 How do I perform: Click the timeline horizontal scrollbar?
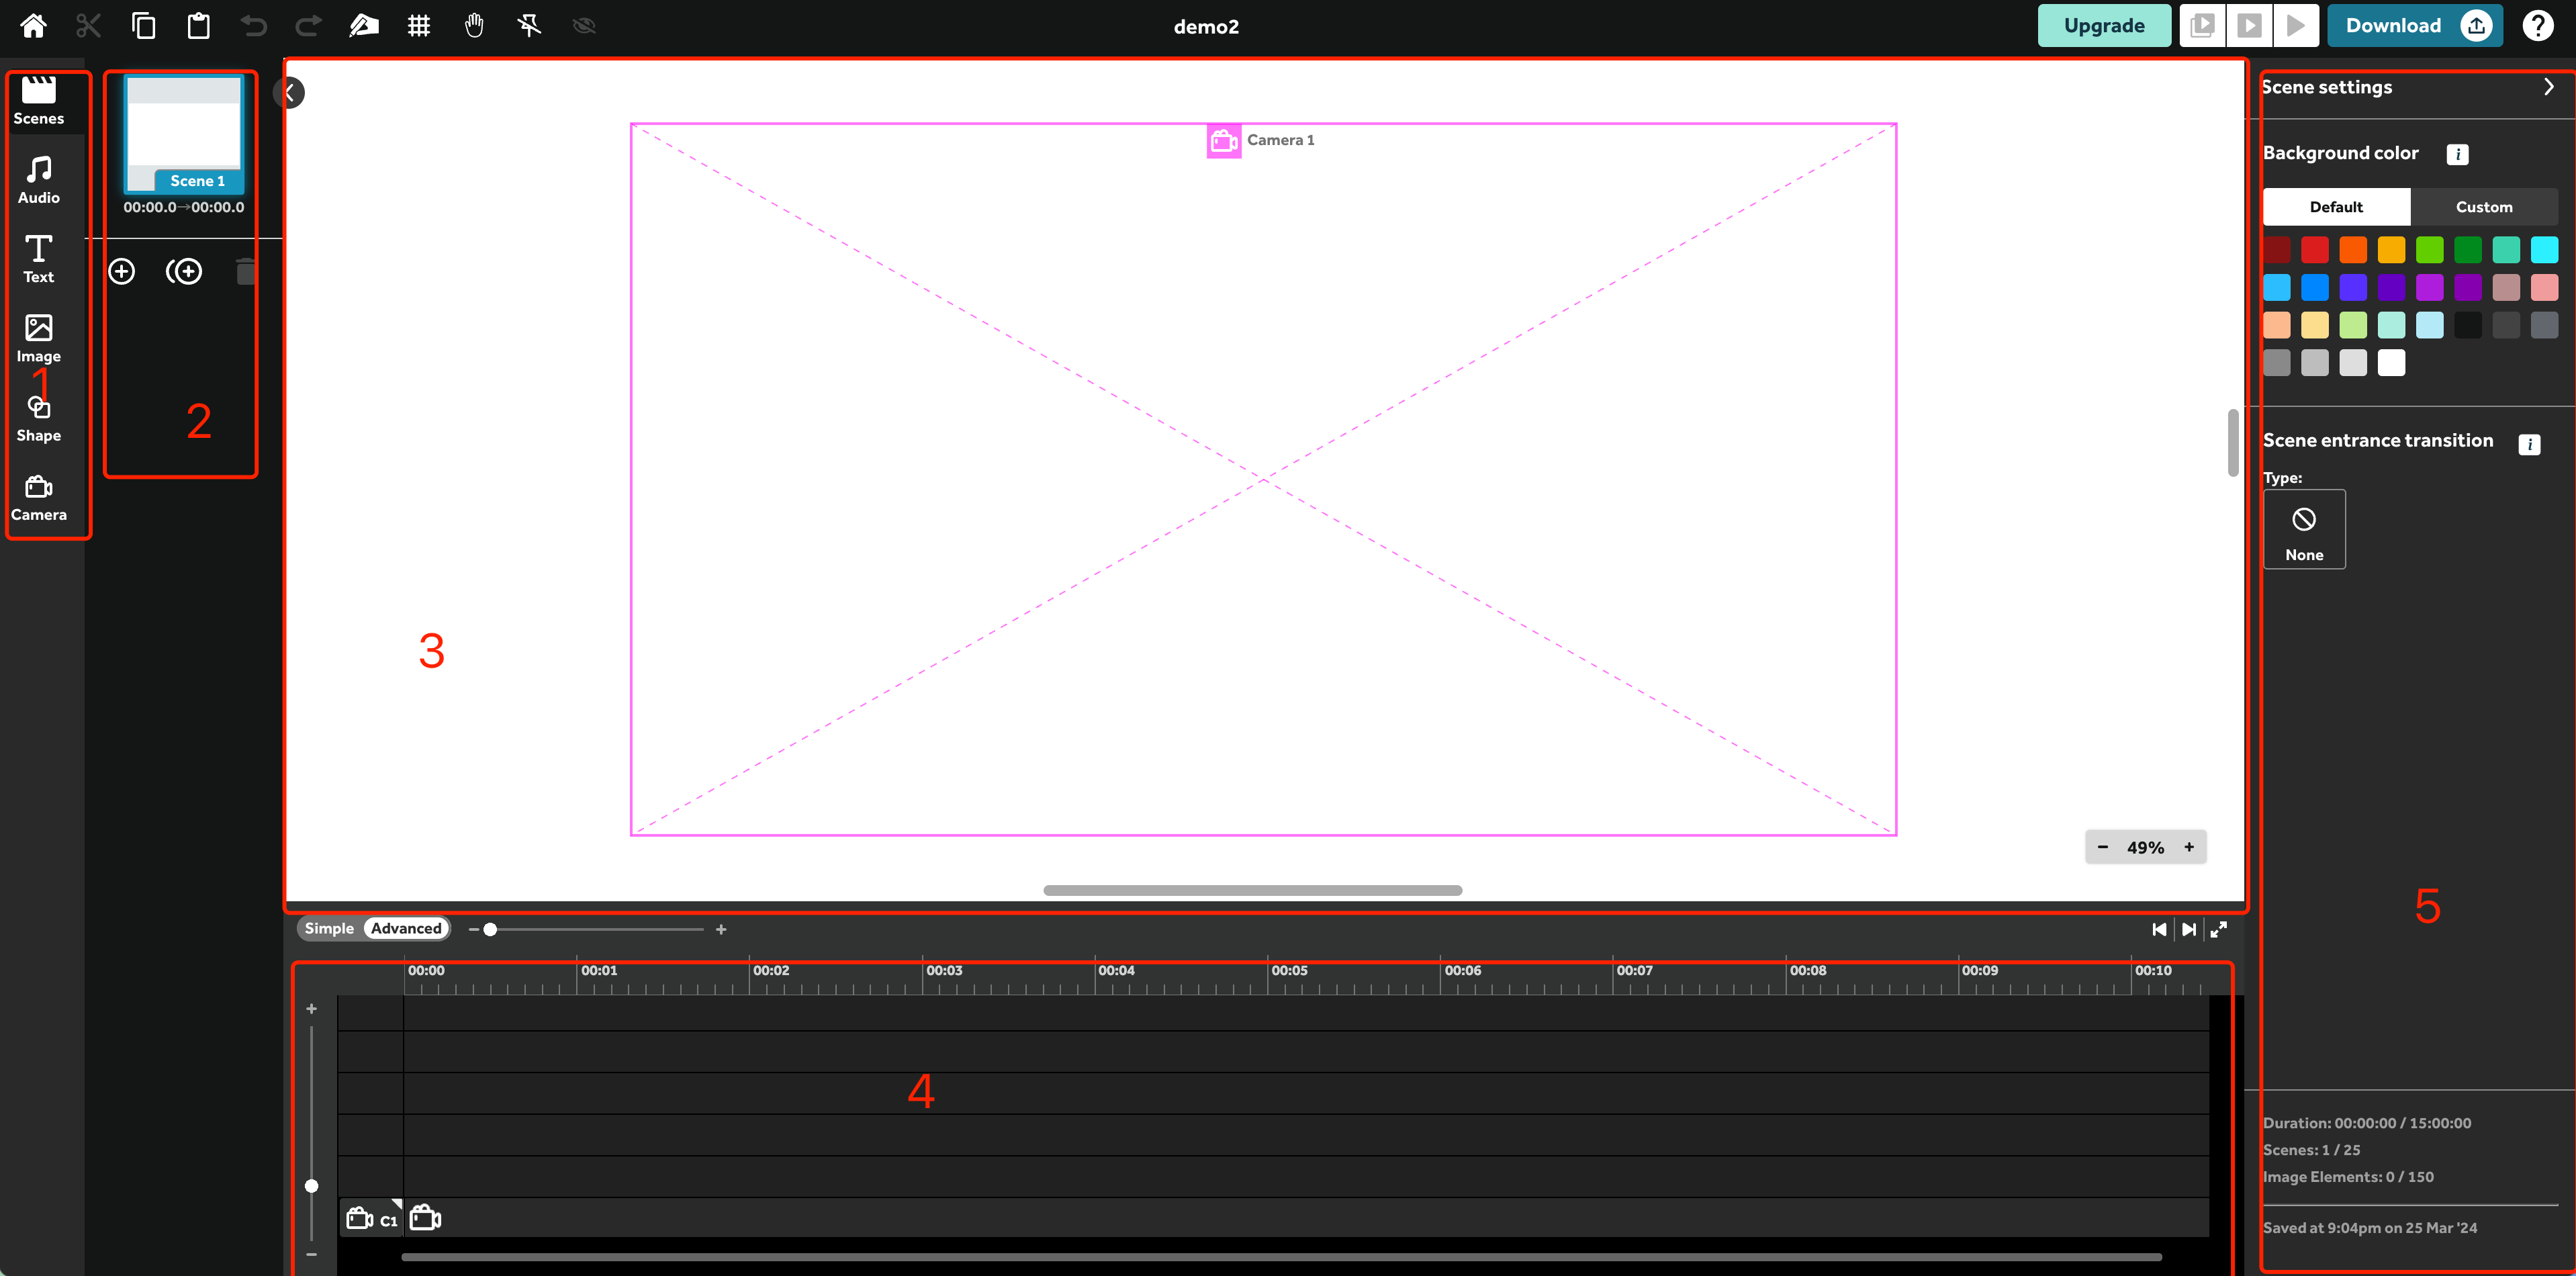(1281, 1257)
